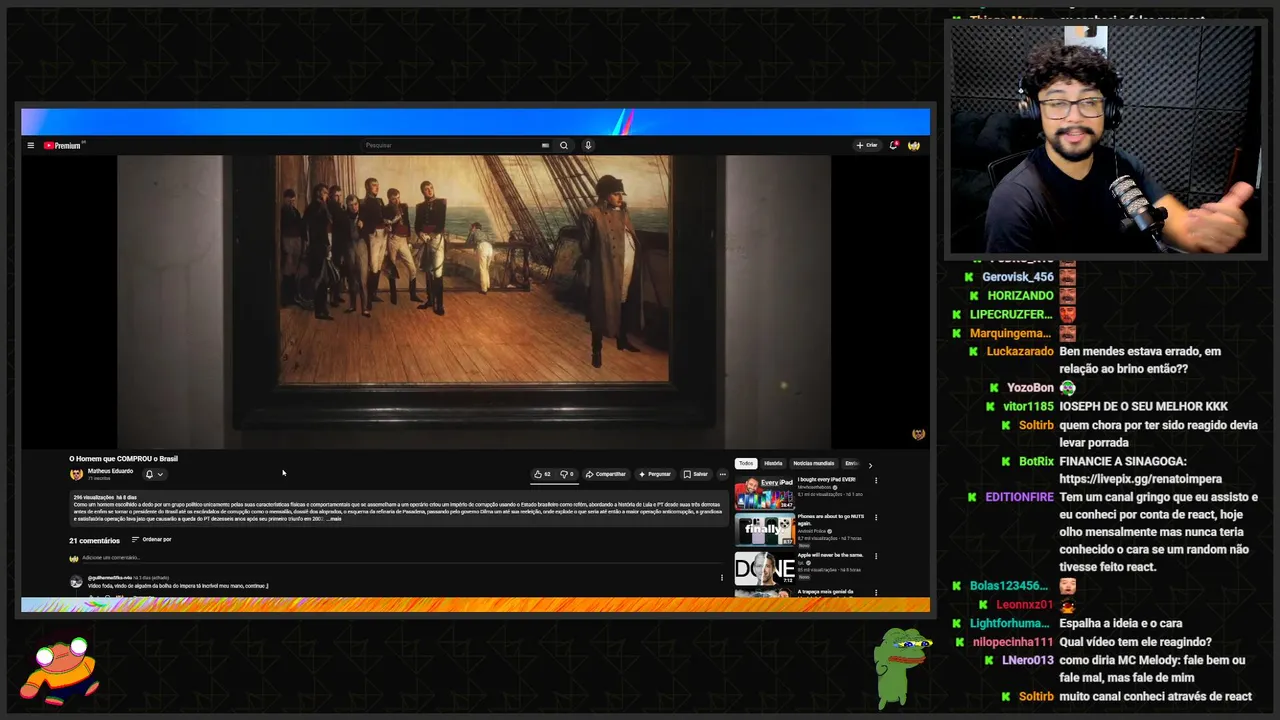1280x720 pixels.
Task: Open menu for 'Apple will never be the same'
Action: click(876, 556)
